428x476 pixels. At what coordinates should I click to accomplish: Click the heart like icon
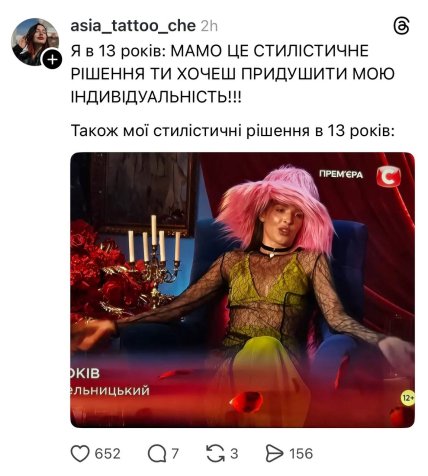pyautogui.click(x=80, y=454)
